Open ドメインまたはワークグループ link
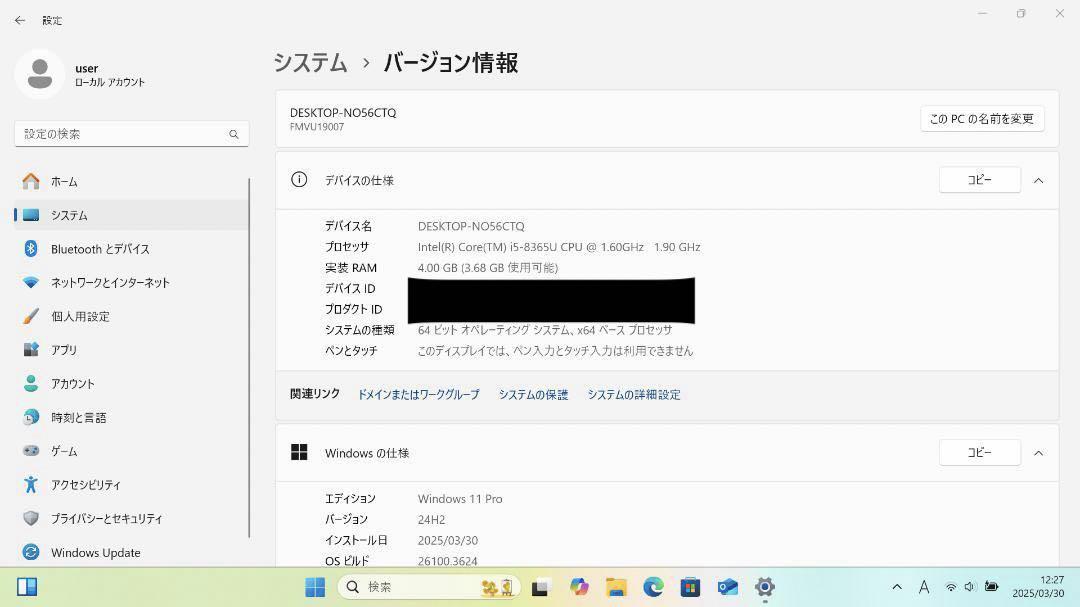 (x=418, y=395)
